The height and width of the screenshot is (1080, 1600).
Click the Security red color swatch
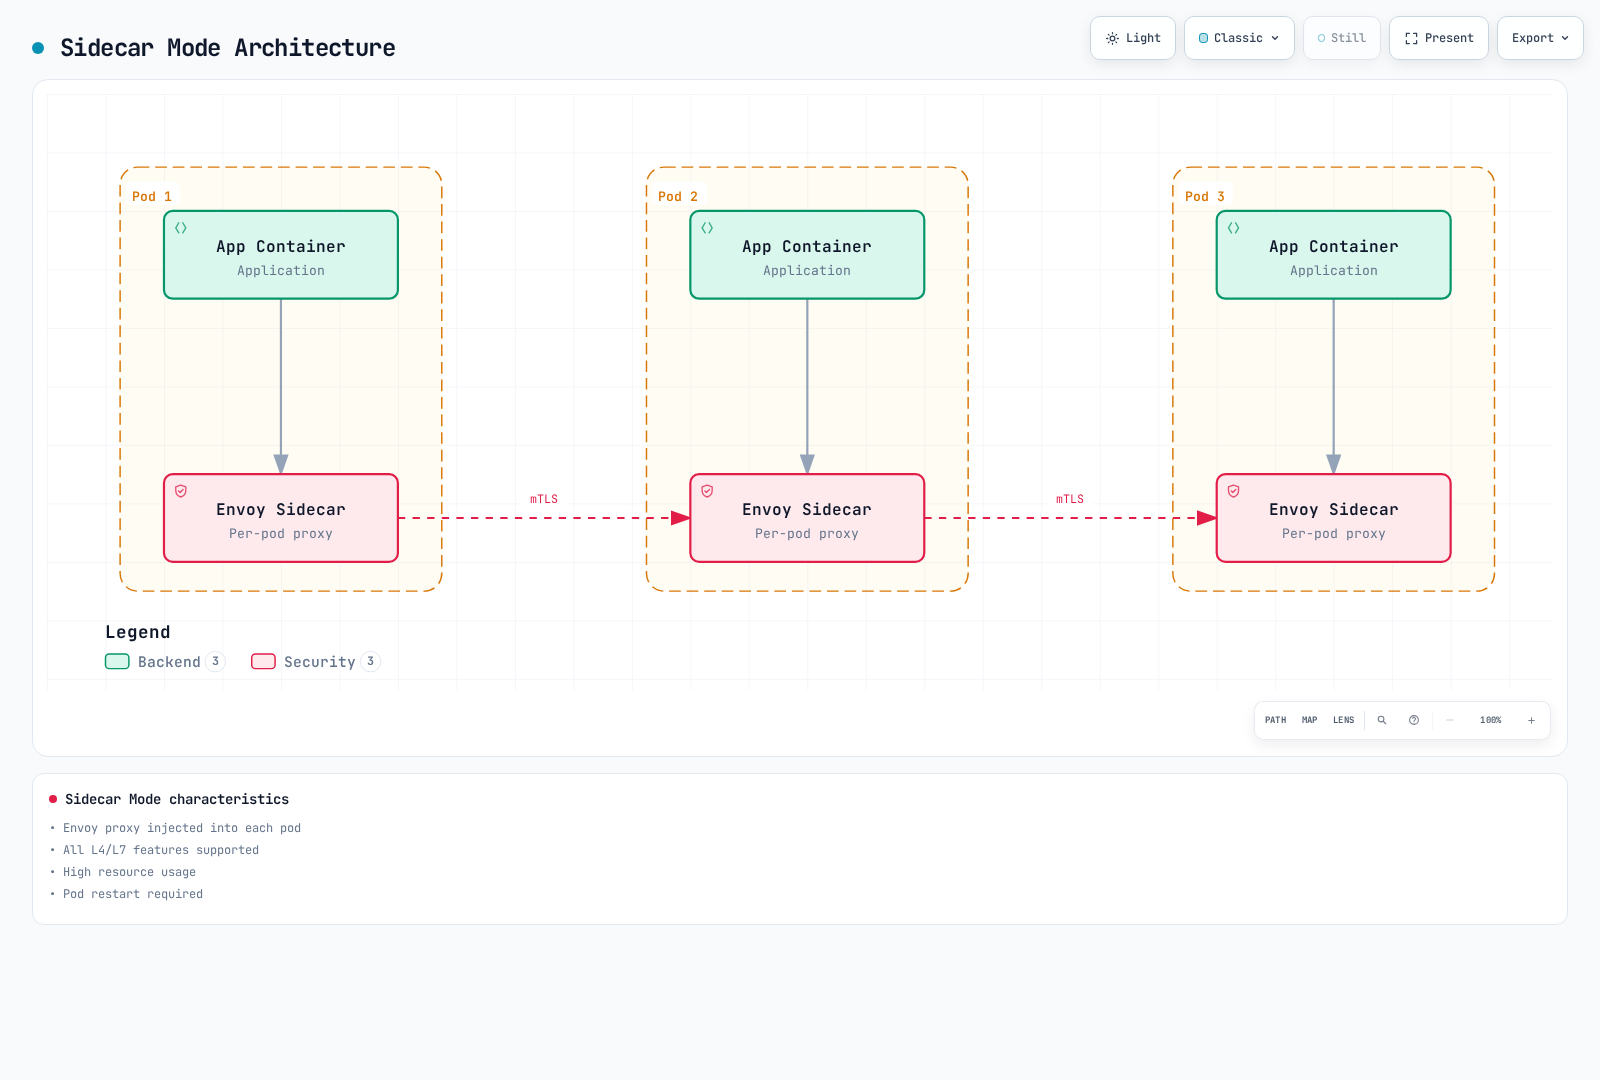coord(263,661)
